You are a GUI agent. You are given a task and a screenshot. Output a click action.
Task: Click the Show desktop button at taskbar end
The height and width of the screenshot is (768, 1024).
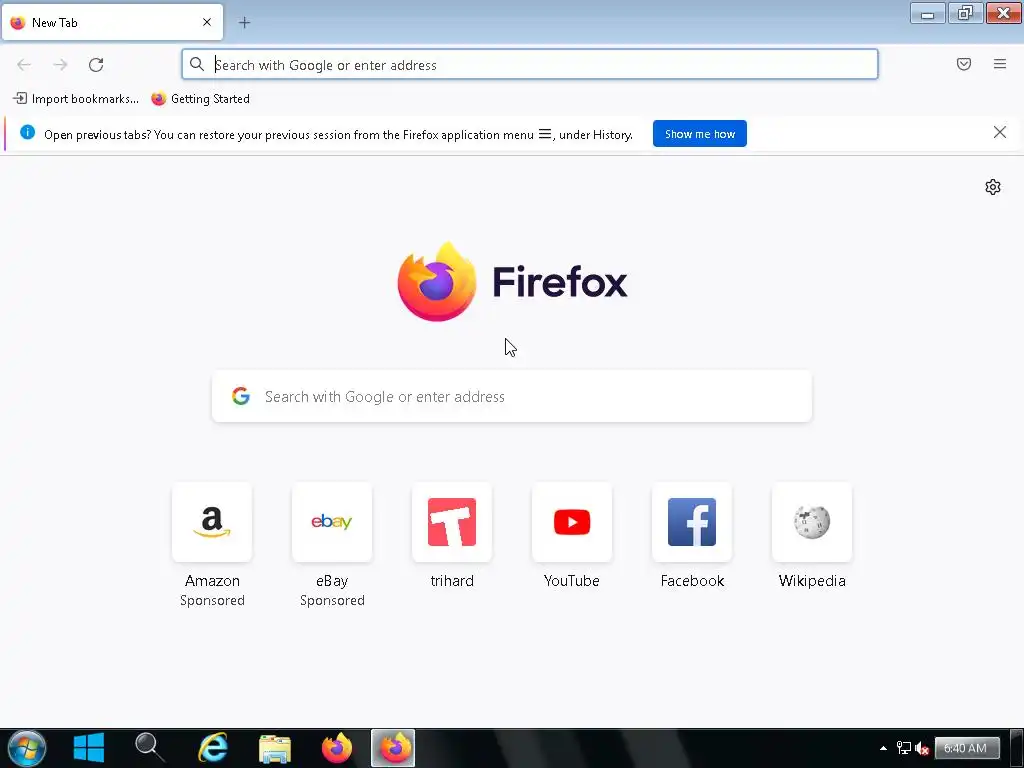pos(1016,748)
